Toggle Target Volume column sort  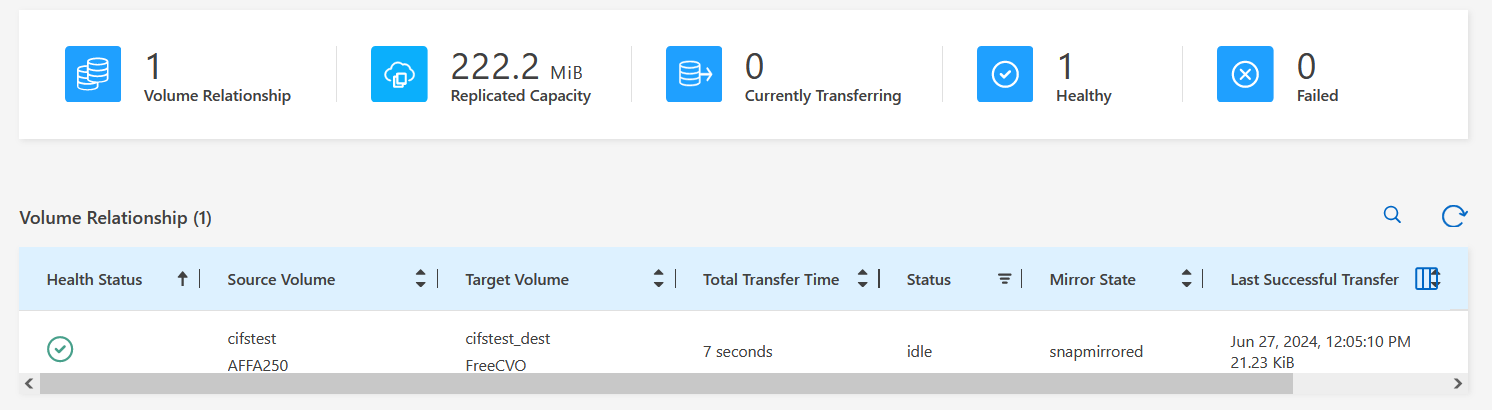658,279
